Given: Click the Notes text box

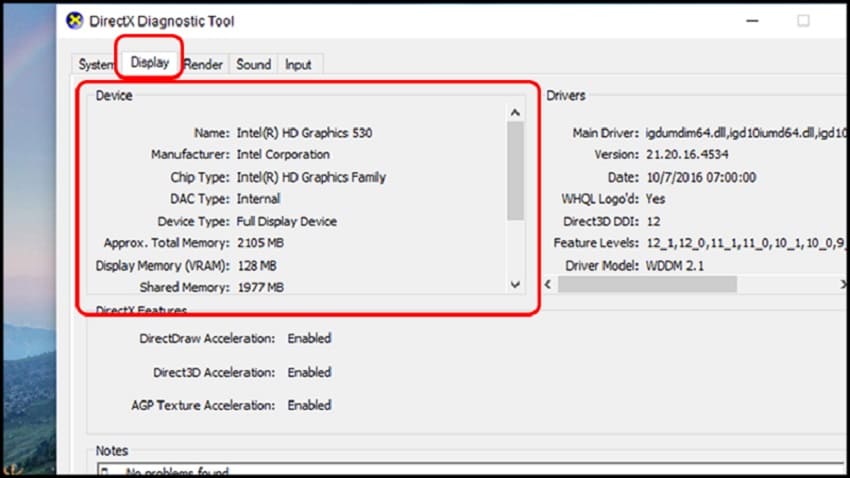Looking at the screenshot, I should pos(472,469).
